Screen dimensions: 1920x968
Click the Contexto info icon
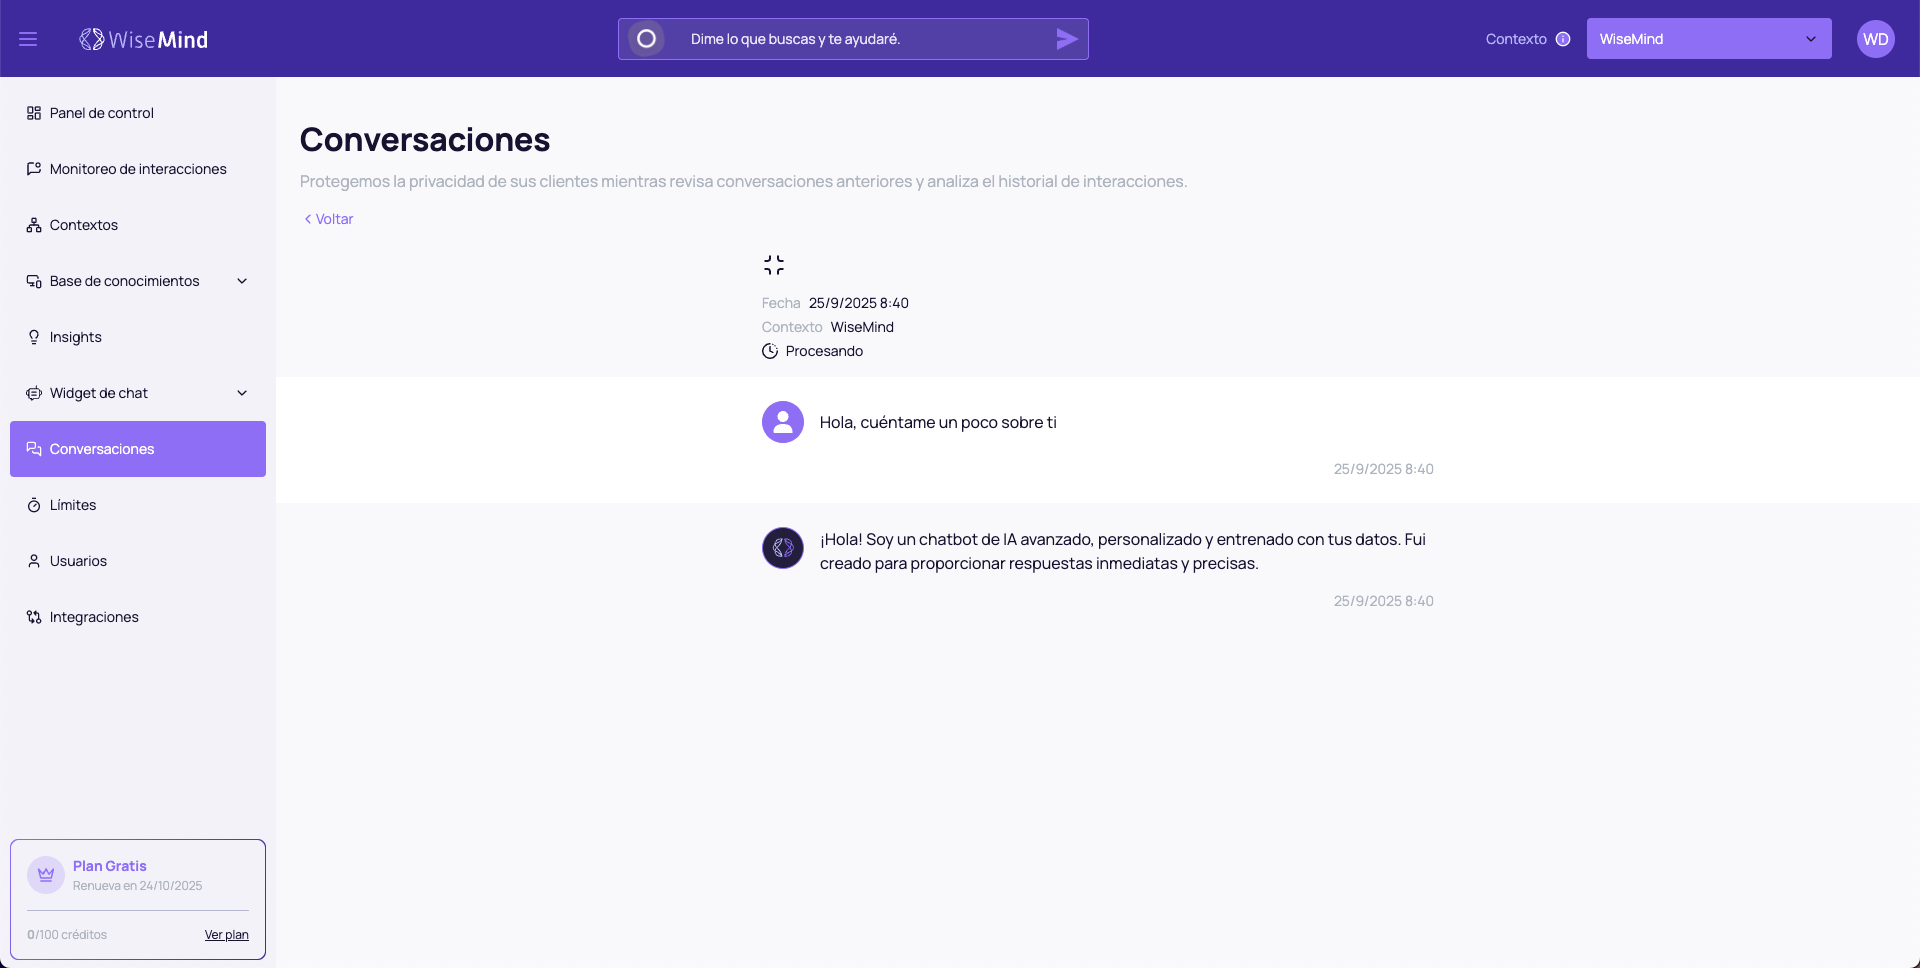1563,39
